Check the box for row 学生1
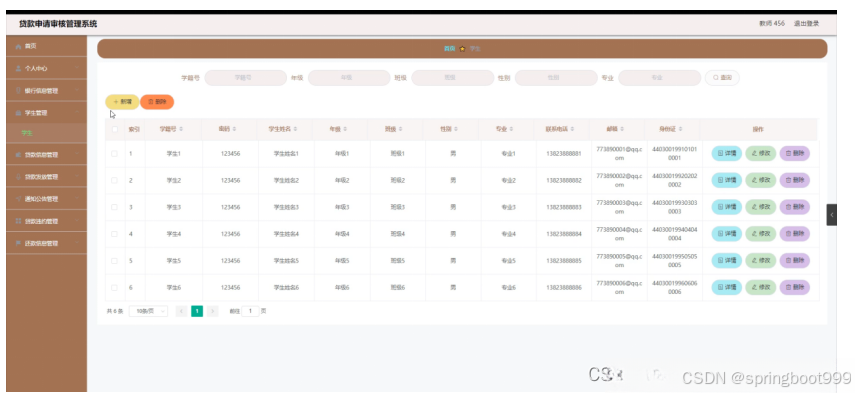Image resolution: width=855 pixels, height=393 pixels. 114,154
